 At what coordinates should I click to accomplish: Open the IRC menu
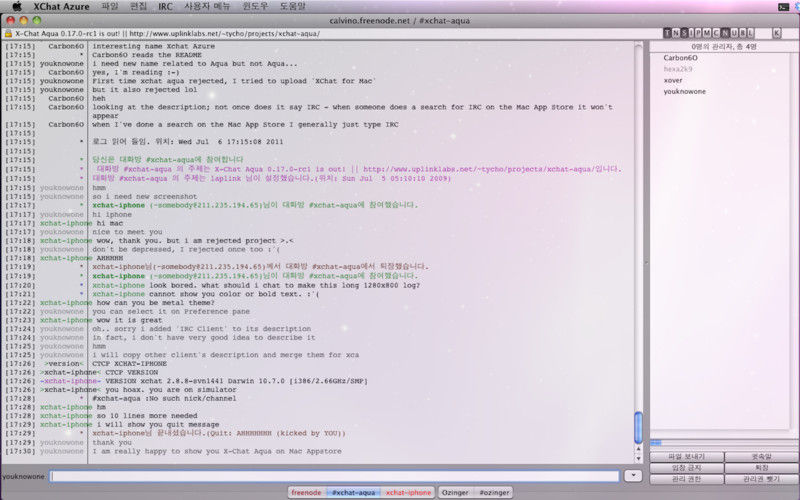[x=165, y=7]
